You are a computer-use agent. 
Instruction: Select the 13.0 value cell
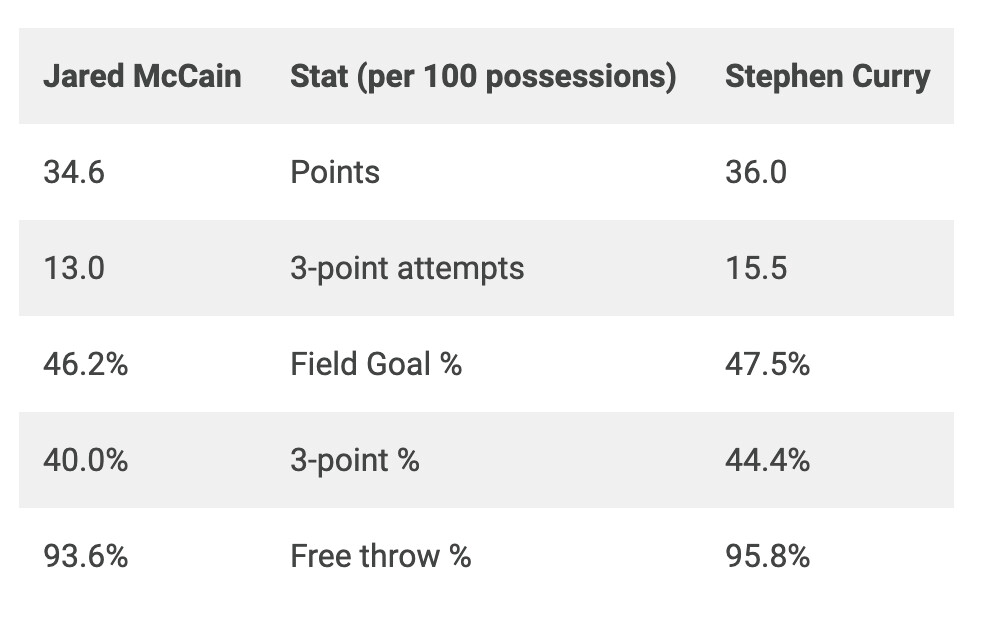pos(74,269)
